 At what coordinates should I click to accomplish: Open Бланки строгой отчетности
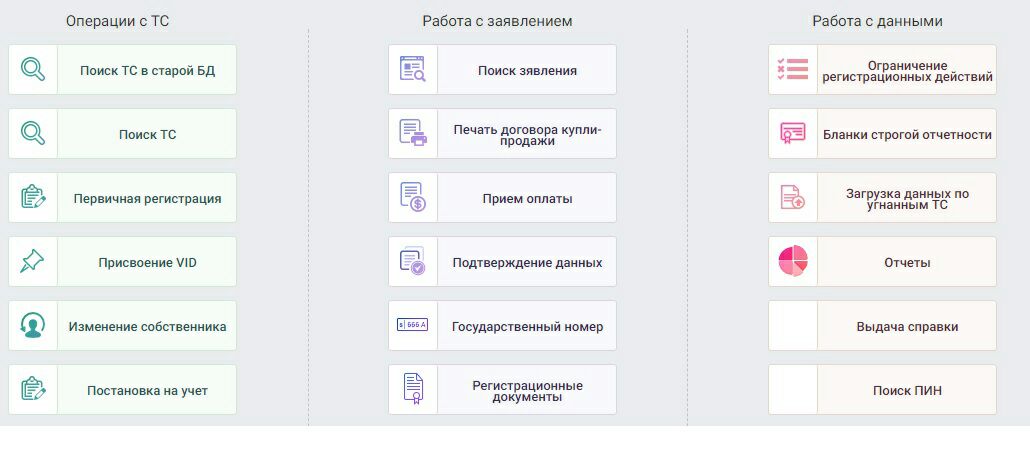(882, 133)
